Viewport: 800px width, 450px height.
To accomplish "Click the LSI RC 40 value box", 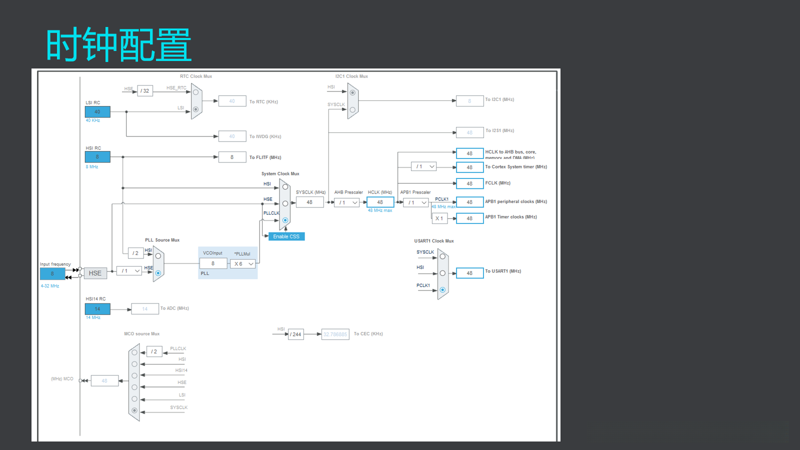I will (x=97, y=112).
